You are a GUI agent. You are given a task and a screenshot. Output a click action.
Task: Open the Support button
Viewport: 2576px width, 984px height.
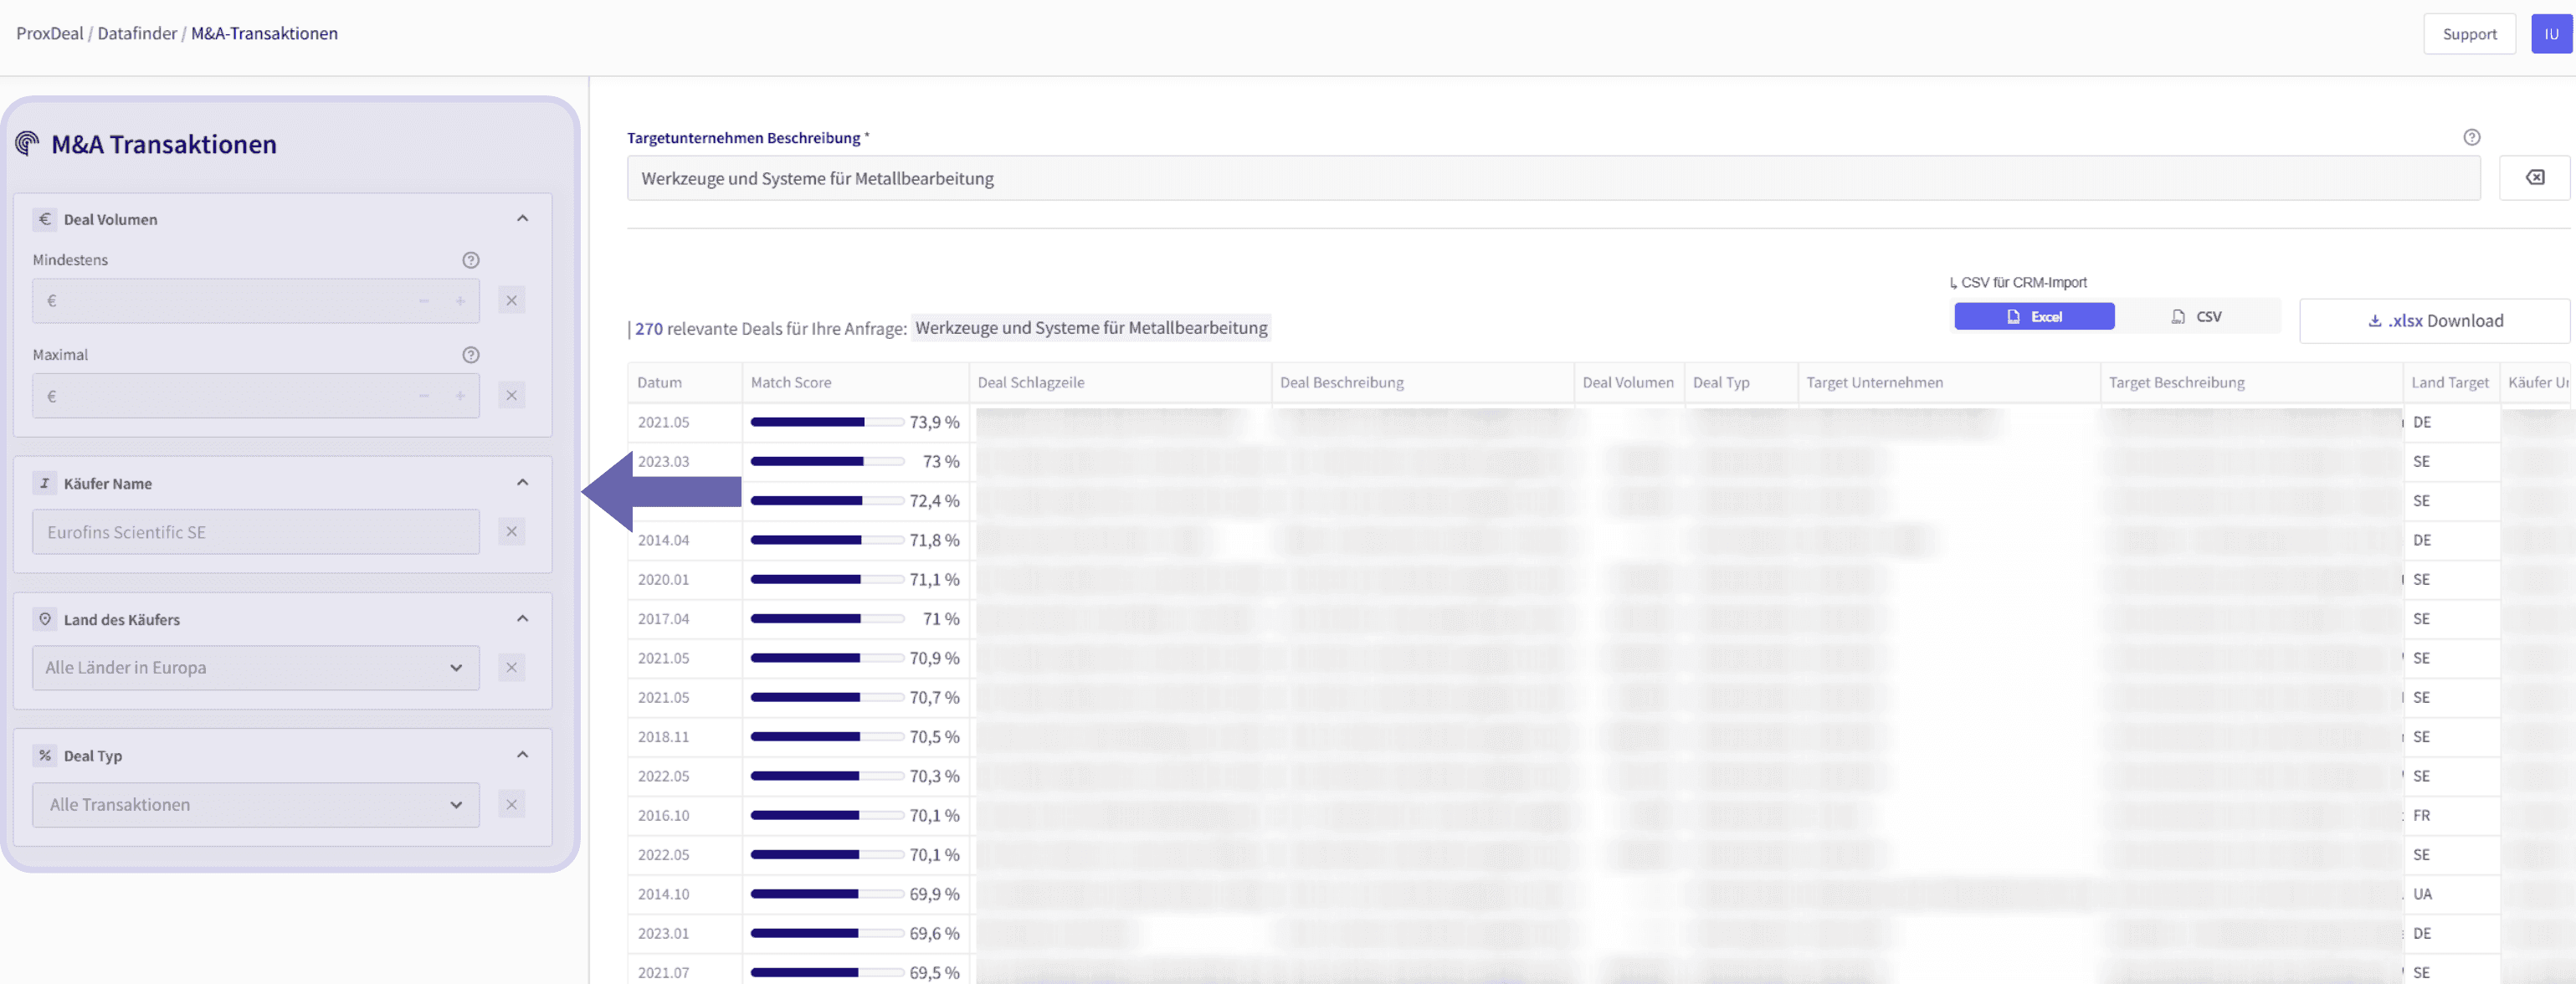2469,33
